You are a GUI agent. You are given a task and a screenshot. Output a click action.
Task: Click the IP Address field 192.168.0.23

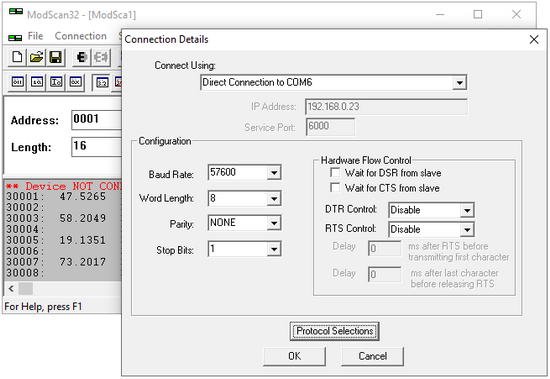387,107
